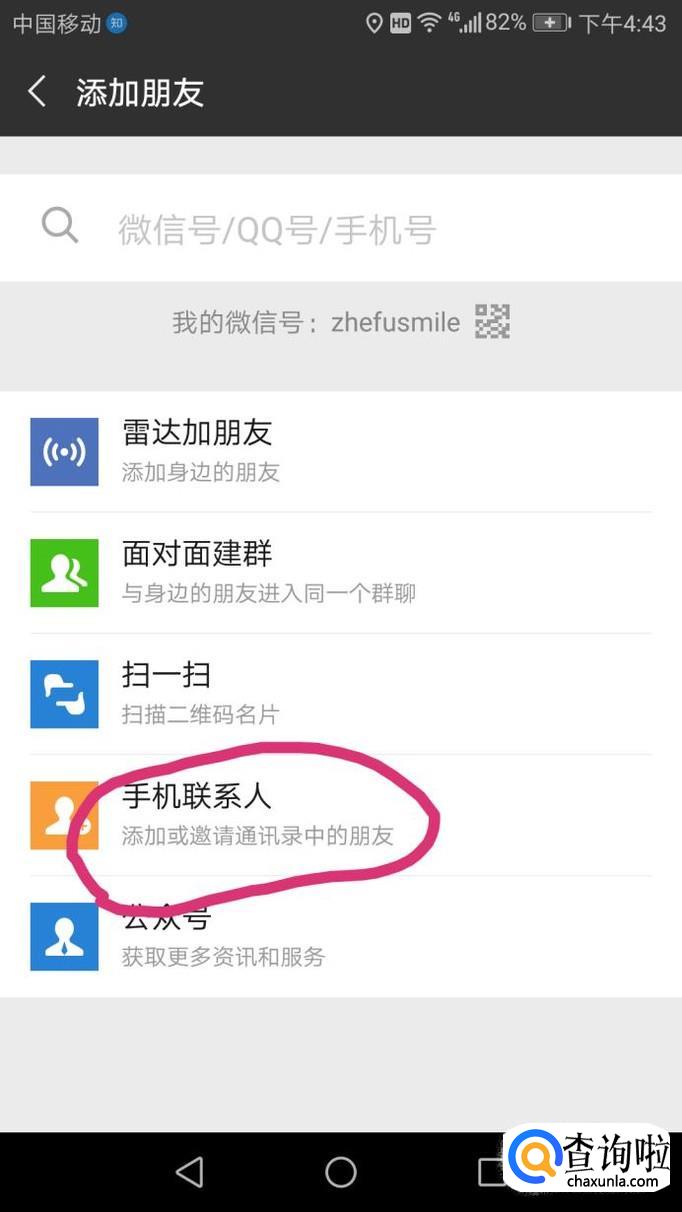The height and width of the screenshot is (1212, 682).
Task: Open 雷达加朋友 option
Action: point(341,452)
